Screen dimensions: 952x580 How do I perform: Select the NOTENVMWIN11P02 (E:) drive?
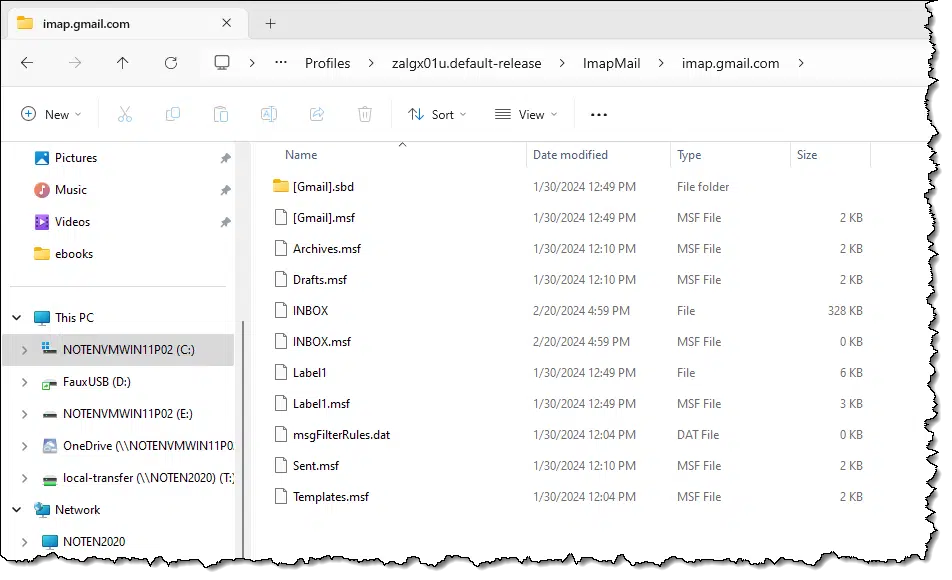128,414
